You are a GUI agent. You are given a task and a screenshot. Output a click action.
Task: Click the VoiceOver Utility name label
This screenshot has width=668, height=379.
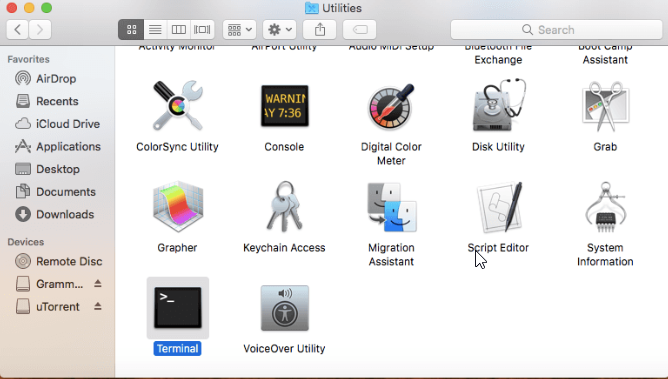click(284, 348)
